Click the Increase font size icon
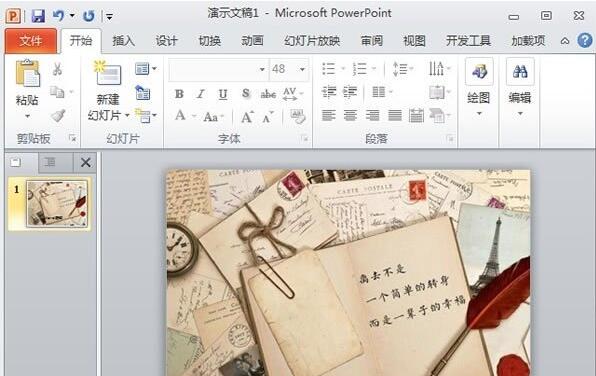The width and height of the screenshot is (596, 376). click(247, 117)
